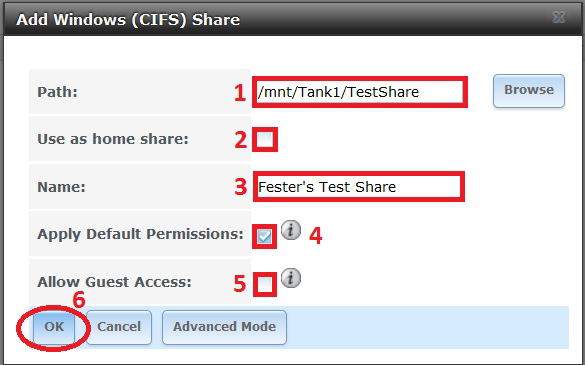
Task: Confirm the share with OK
Action: 54,327
